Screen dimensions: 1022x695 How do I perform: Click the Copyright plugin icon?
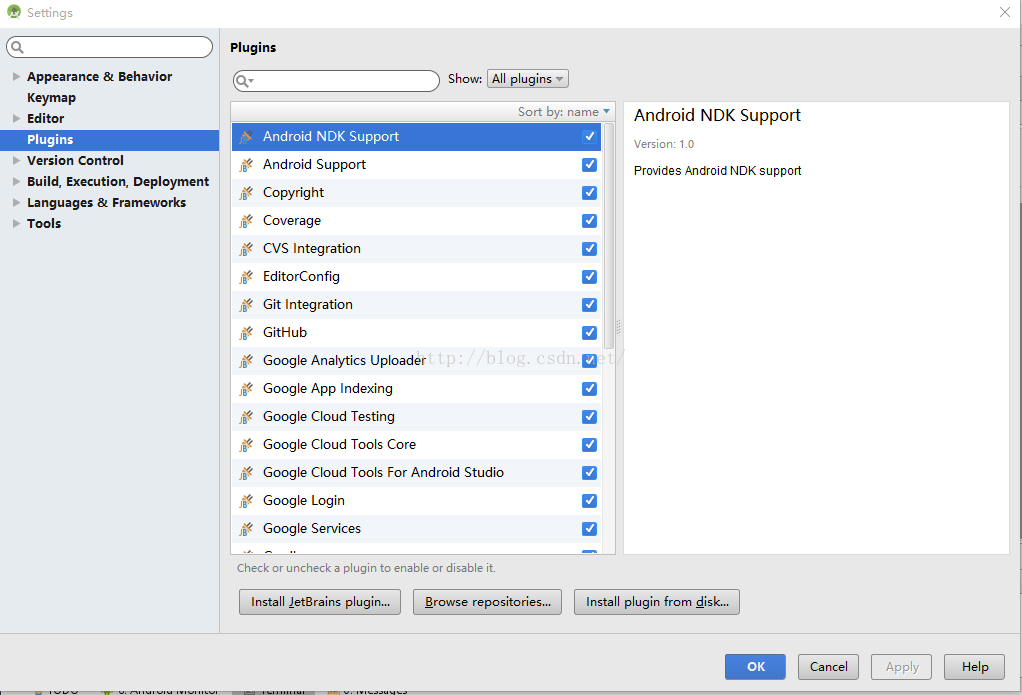click(246, 193)
